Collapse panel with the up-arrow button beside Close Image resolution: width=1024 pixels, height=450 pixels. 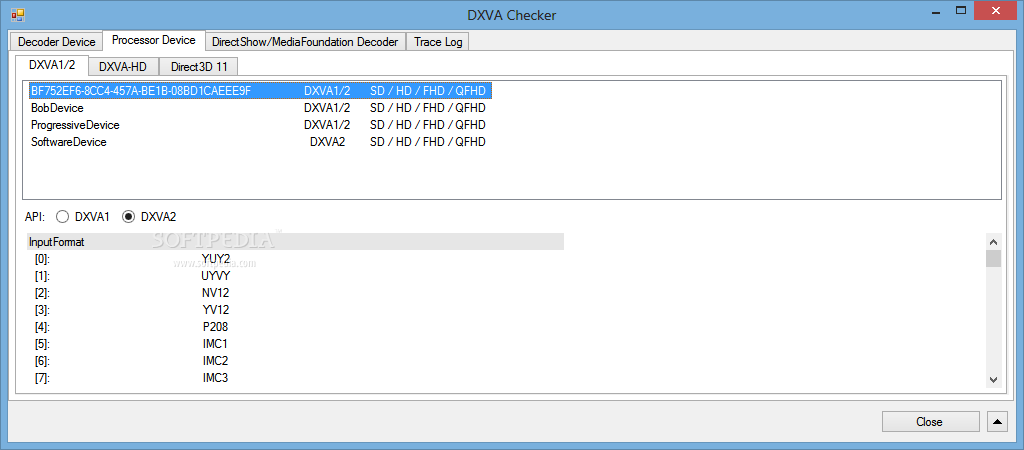(997, 422)
